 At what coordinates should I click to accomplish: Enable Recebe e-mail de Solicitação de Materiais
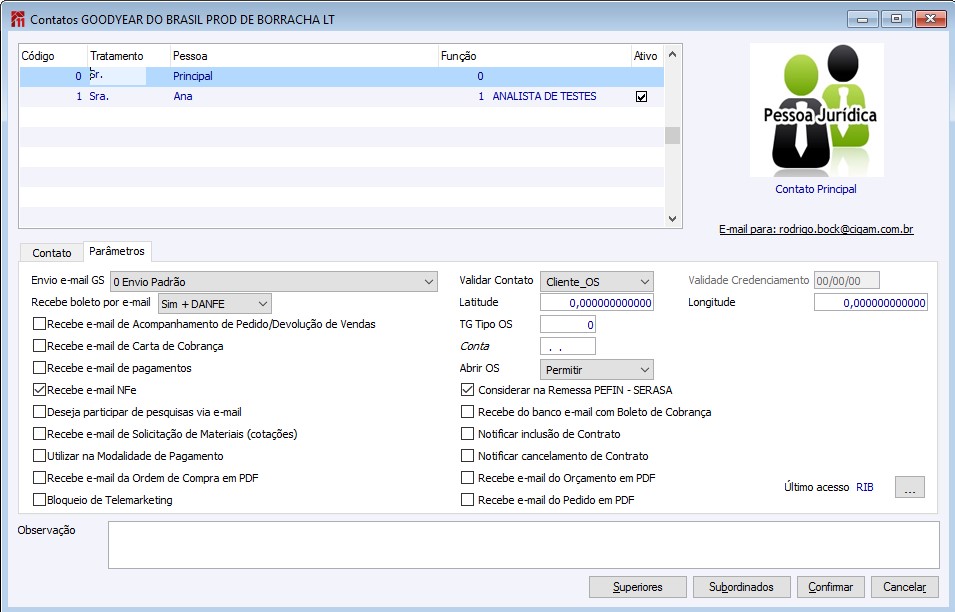(40, 434)
